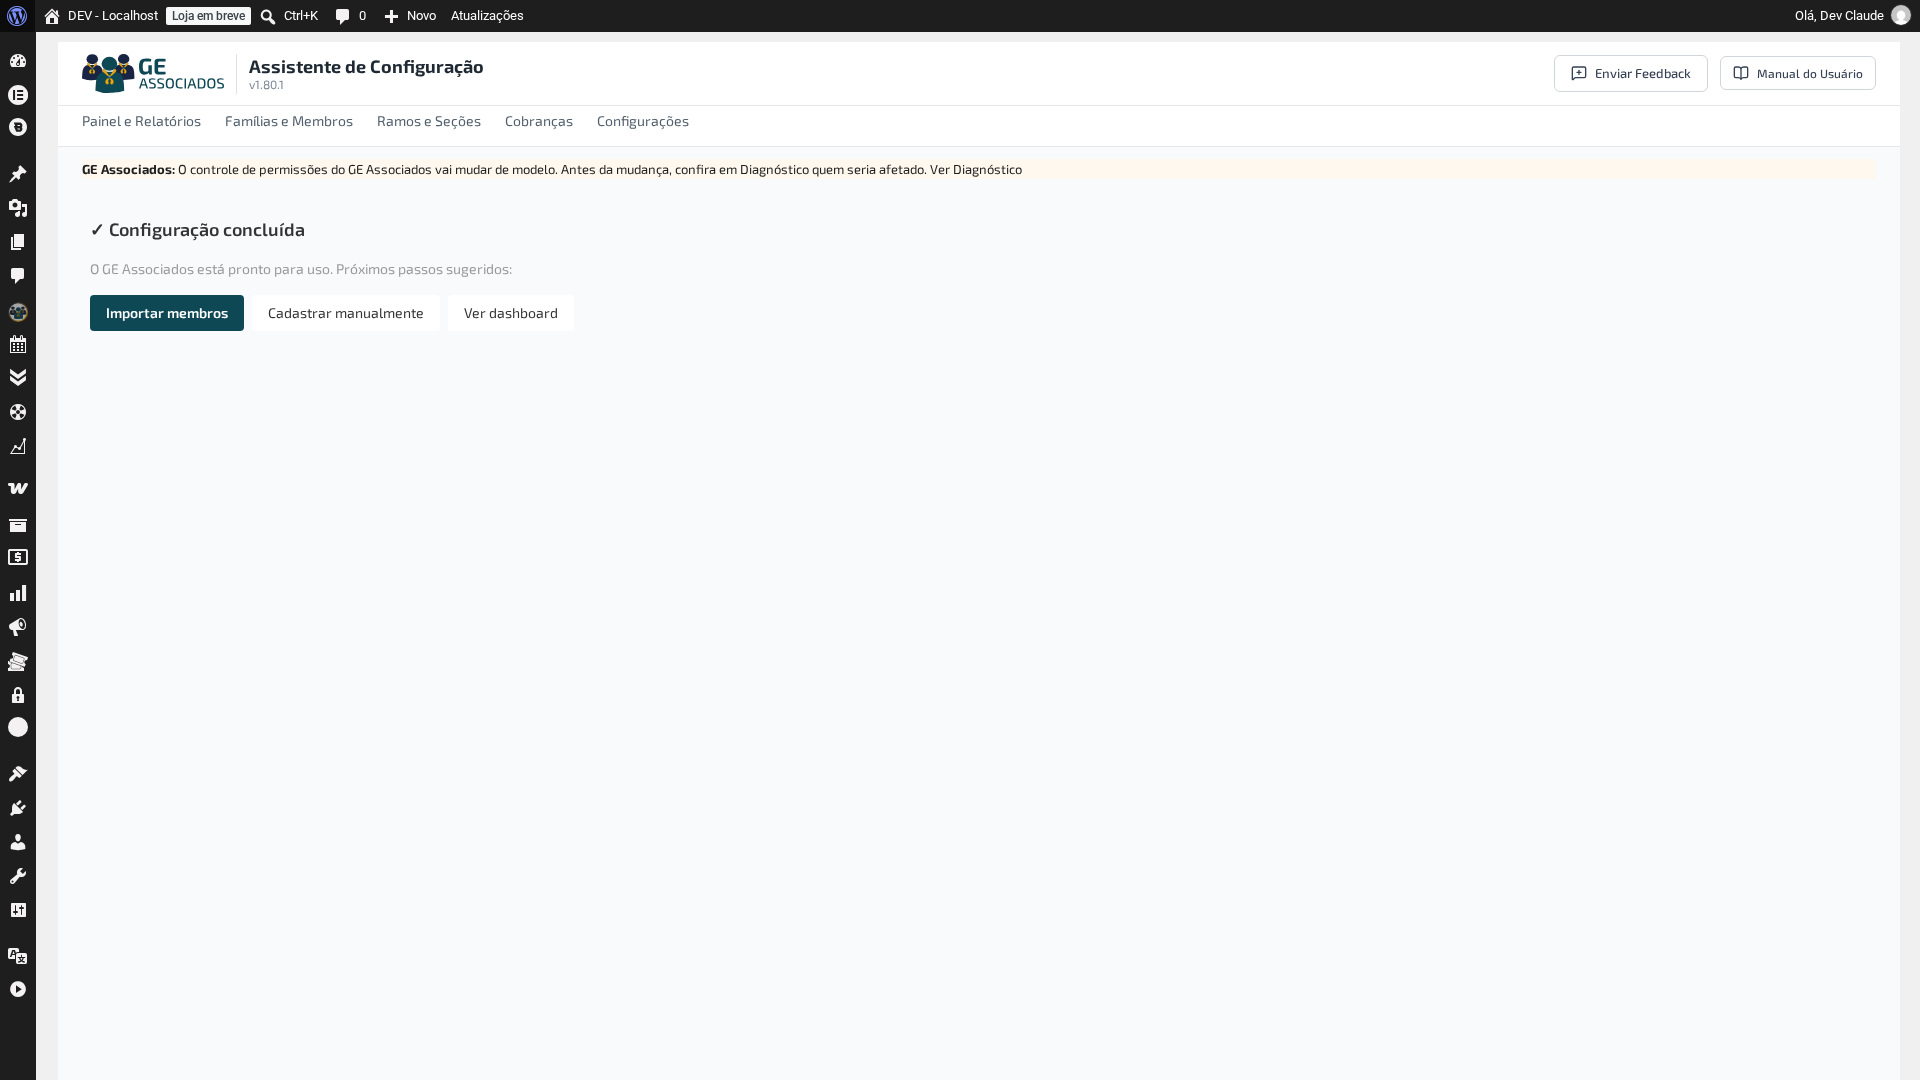Screen dimensions: 1920x1080
Task: Click the Importar membros button
Action: click(167, 313)
